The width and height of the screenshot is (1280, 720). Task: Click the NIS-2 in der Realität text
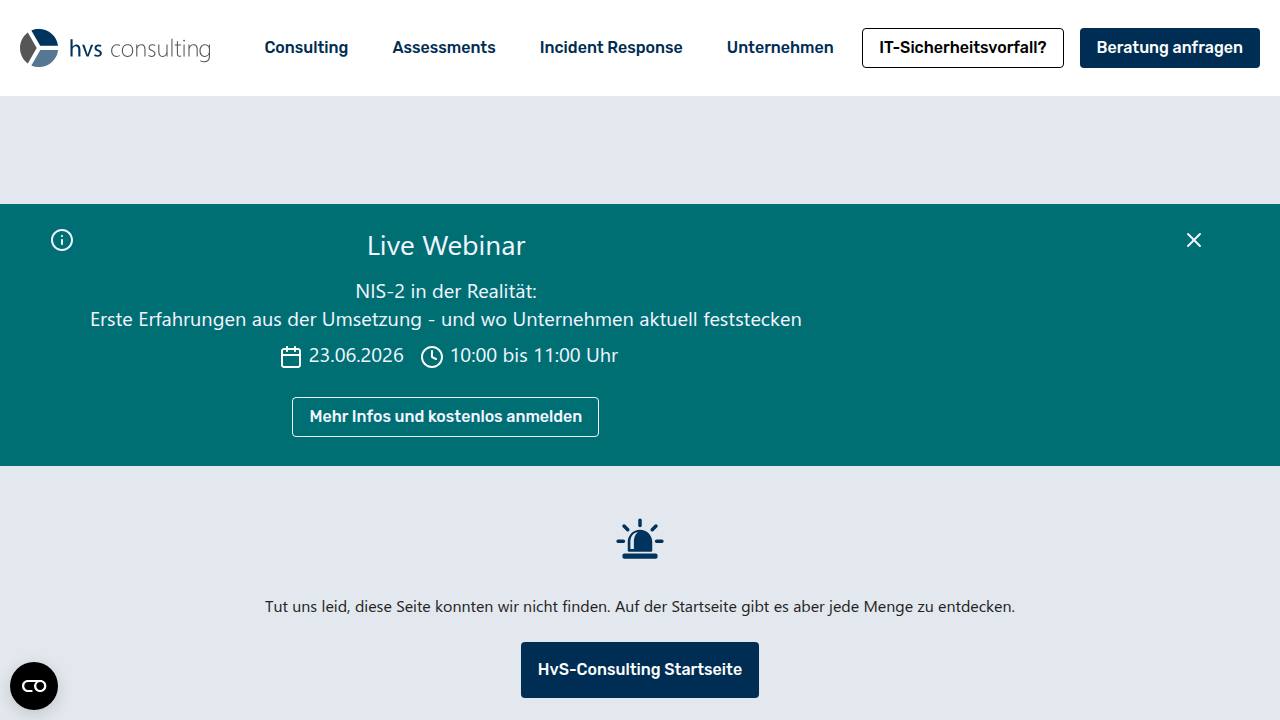point(446,291)
